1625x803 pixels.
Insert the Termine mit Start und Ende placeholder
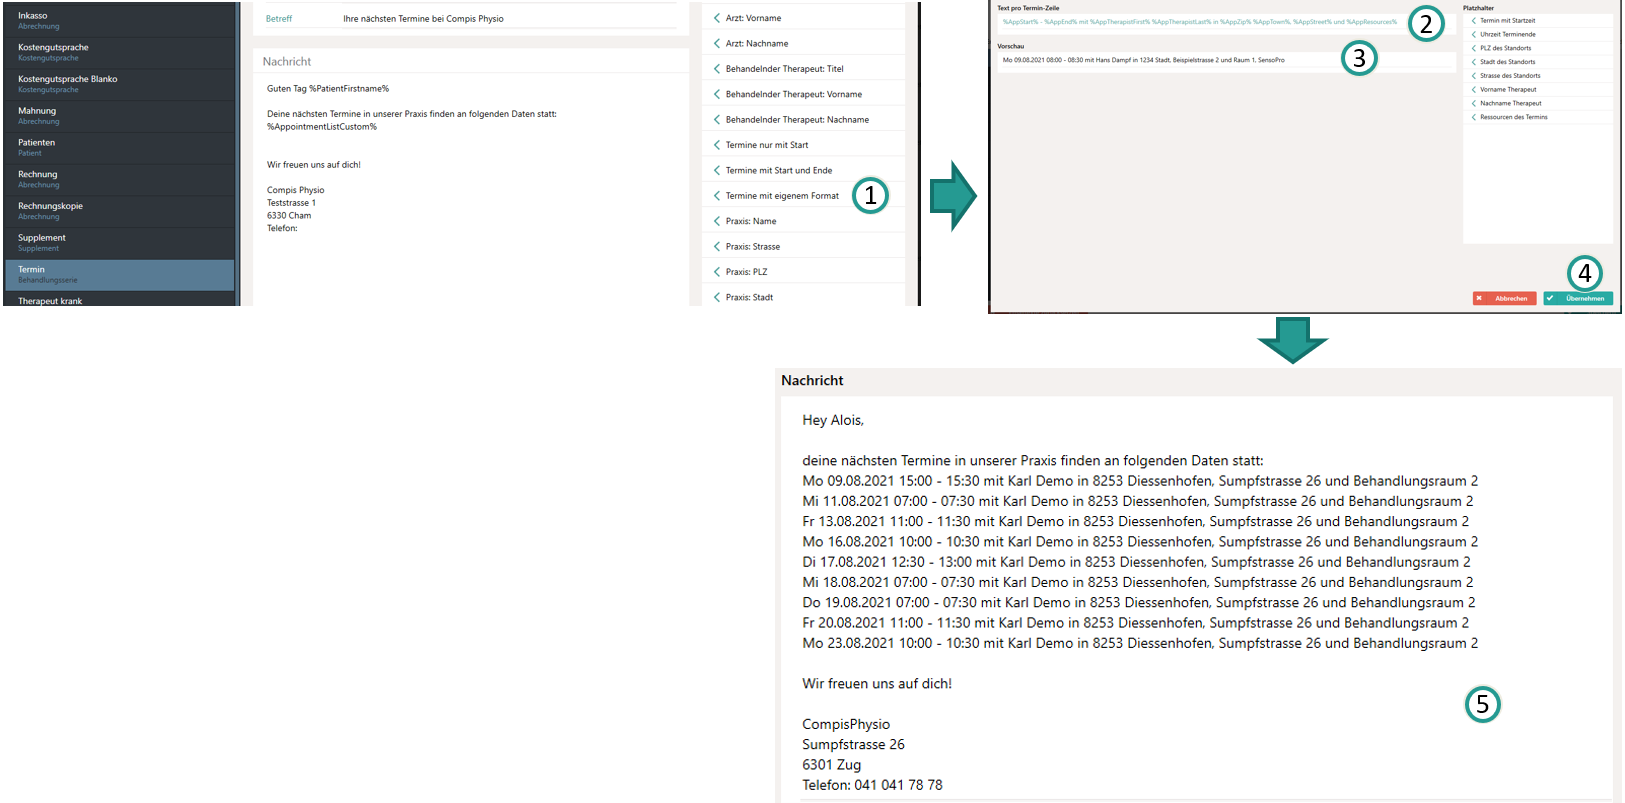coord(778,170)
